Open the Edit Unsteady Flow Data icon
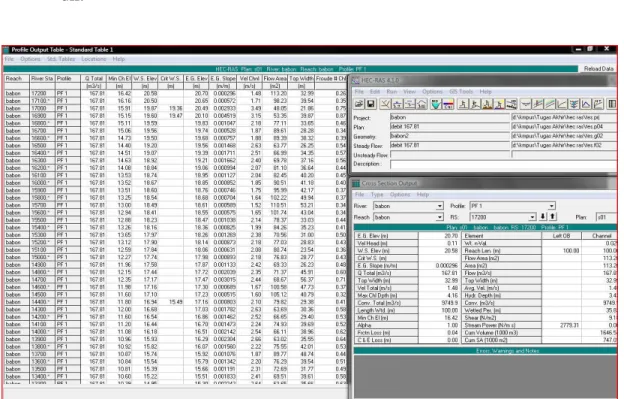This screenshot has height=399, width=624. click(x=421, y=104)
